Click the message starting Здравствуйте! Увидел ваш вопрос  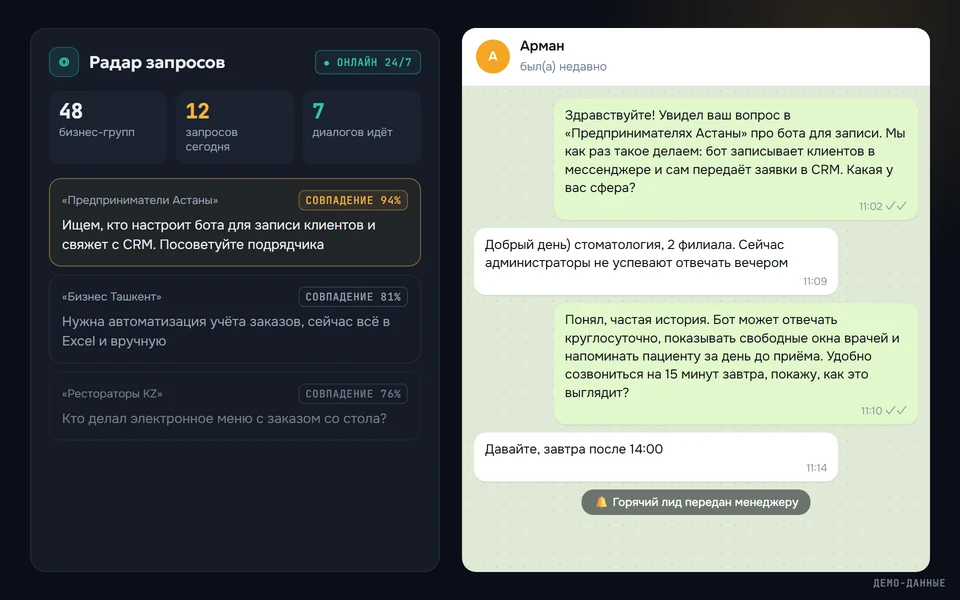click(735, 159)
